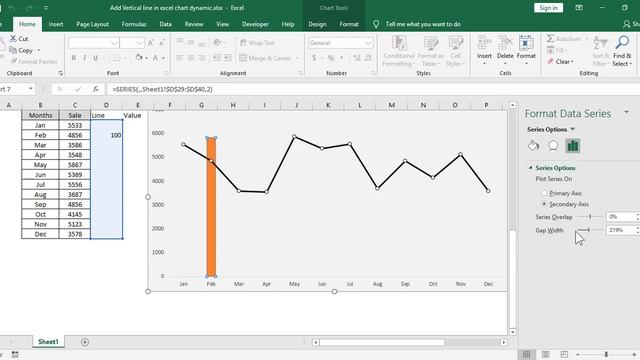Image resolution: width=640 pixels, height=360 pixels.
Task: Open the Format Data Series pane options arrow
Action: coord(627,112)
